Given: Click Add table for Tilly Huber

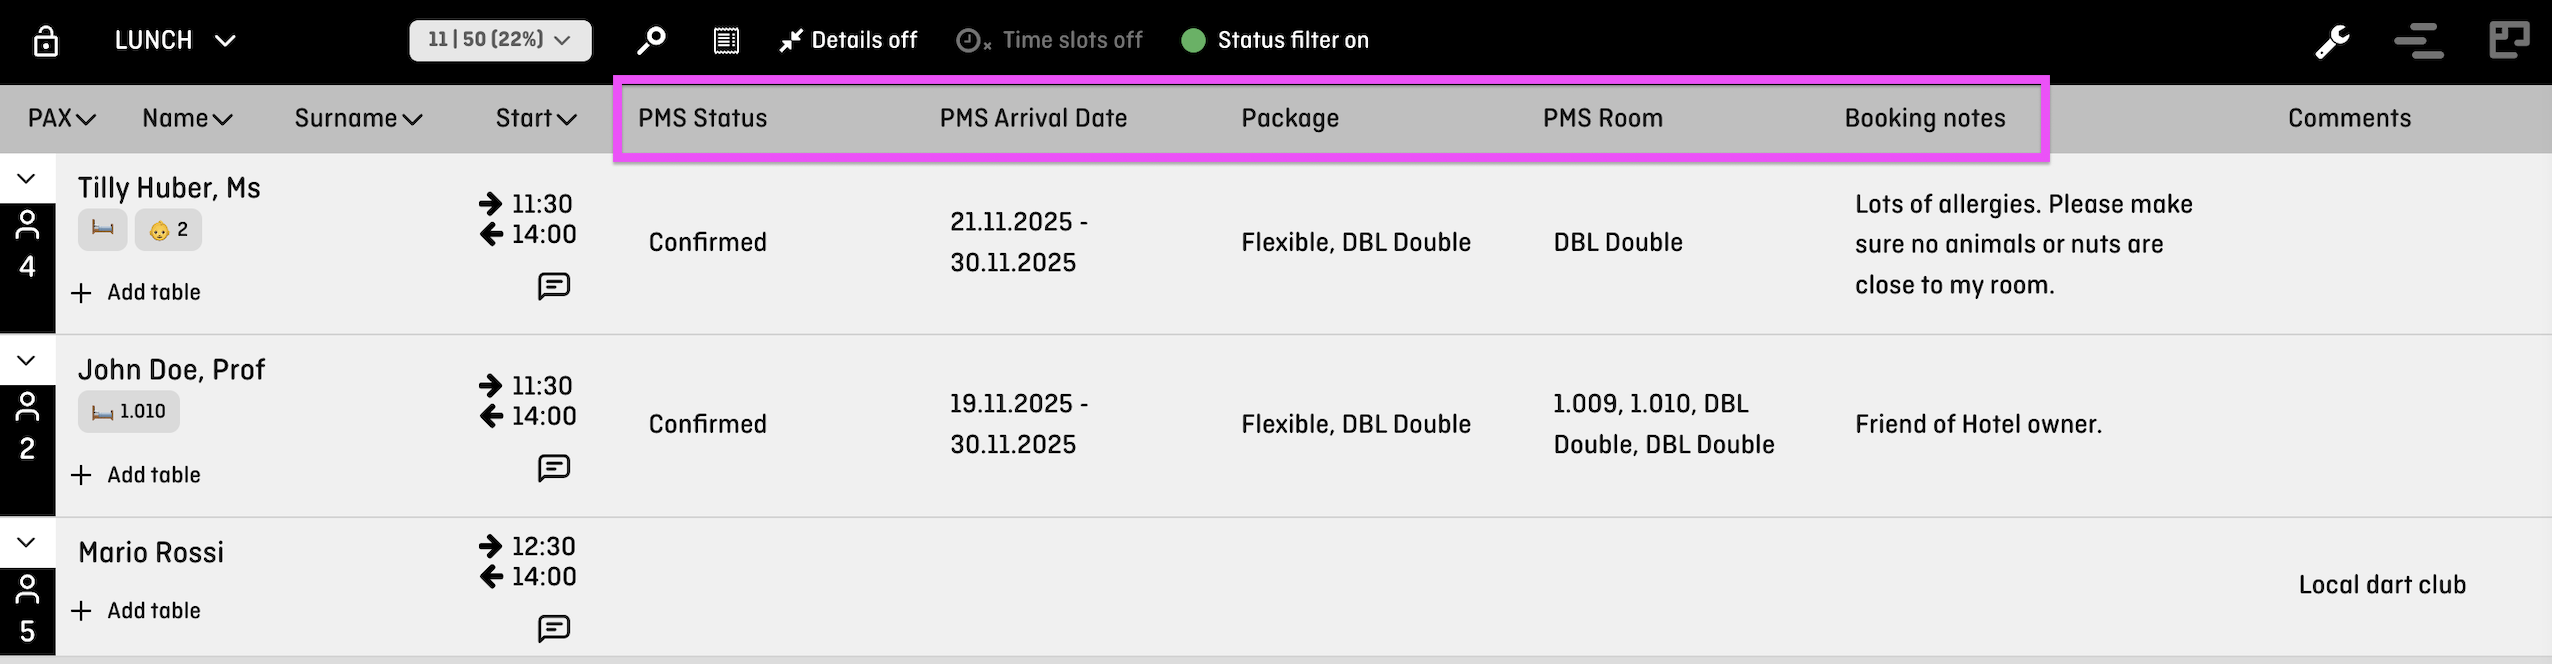Looking at the screenshot, I should point(136,292).
